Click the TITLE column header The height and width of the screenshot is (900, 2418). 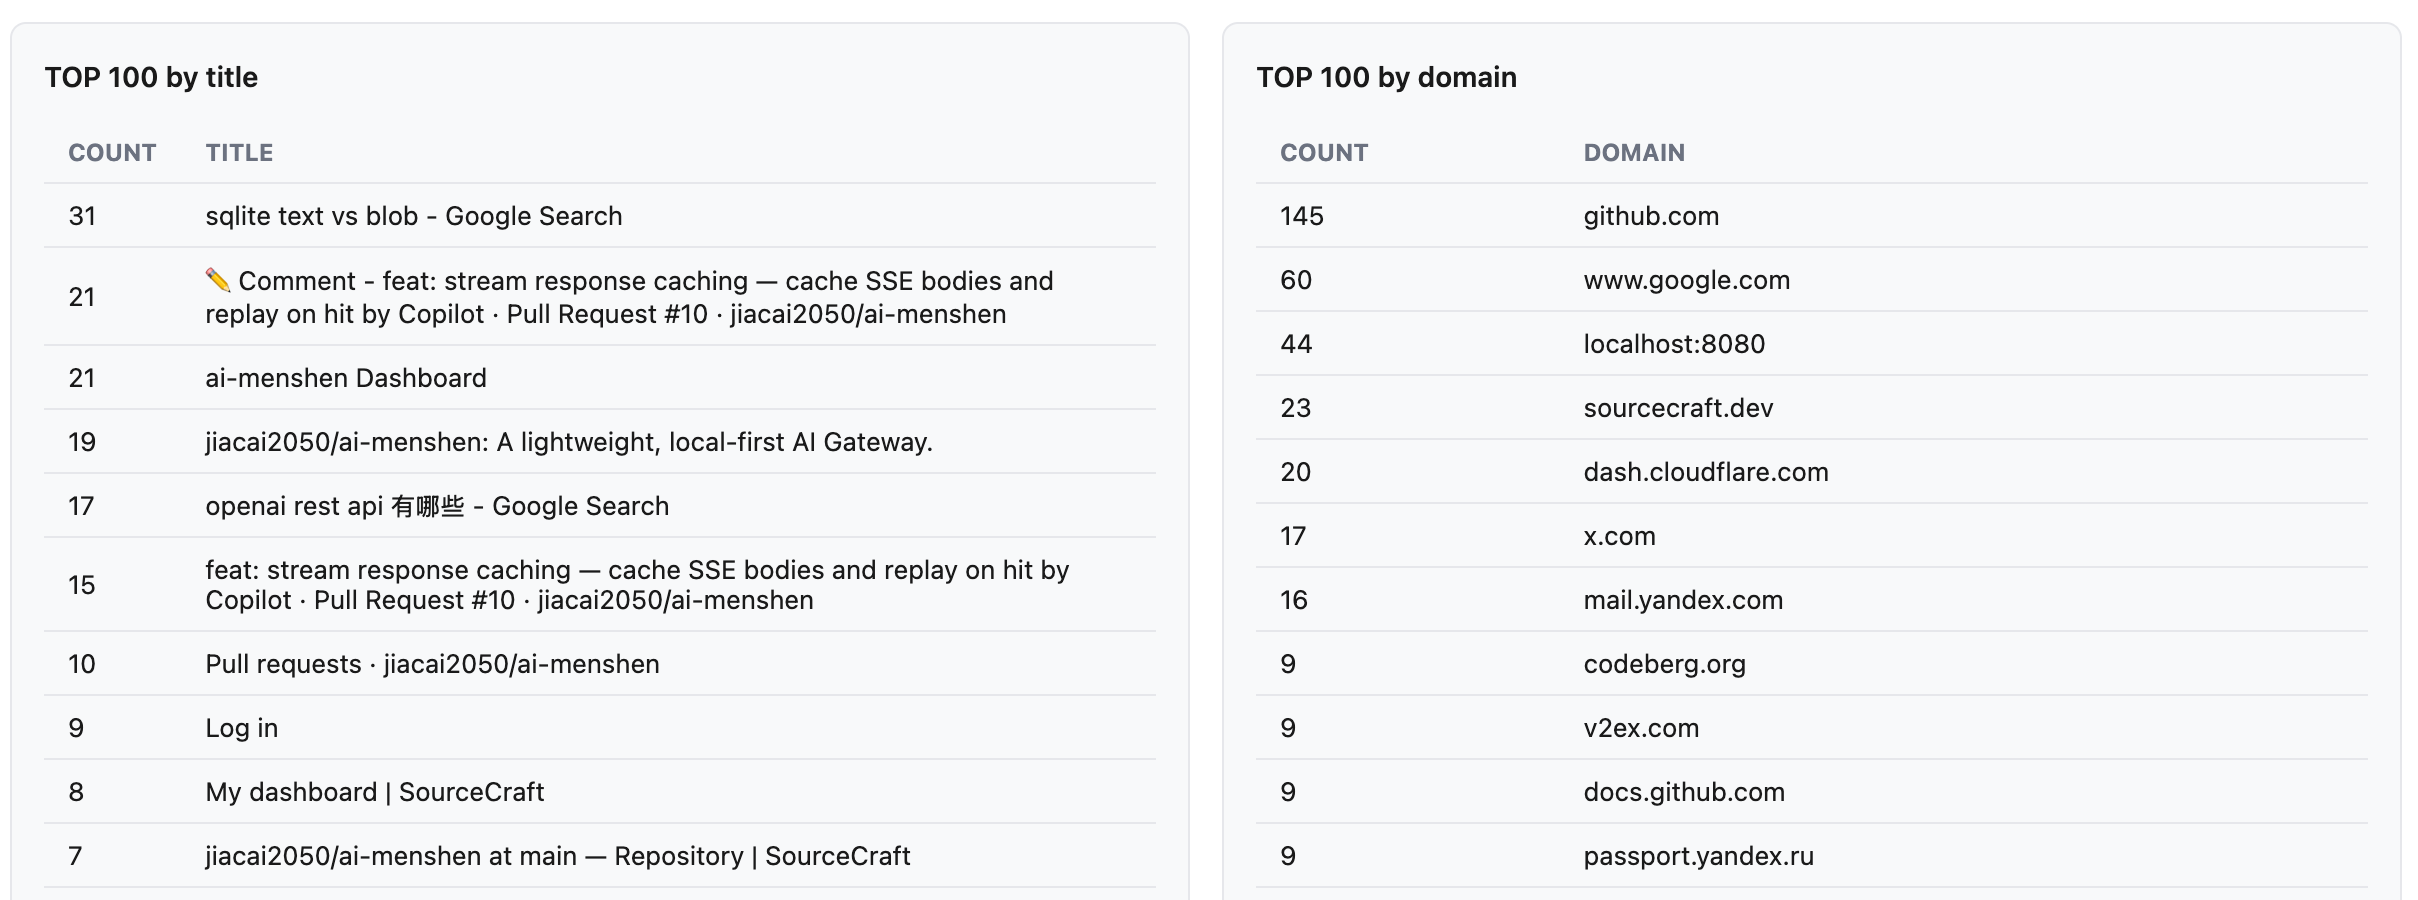239,153
